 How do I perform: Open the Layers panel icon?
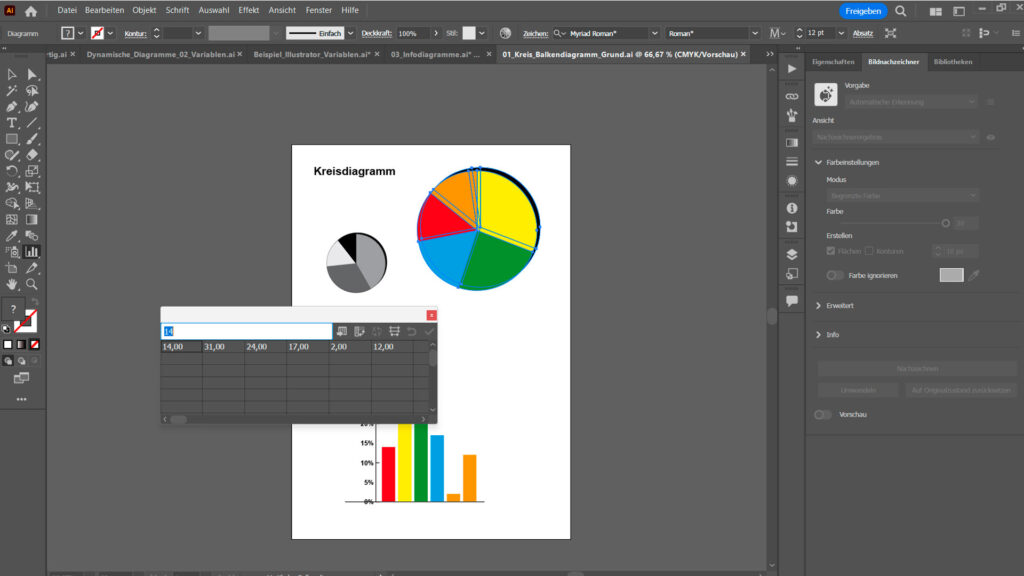(792, 255)
